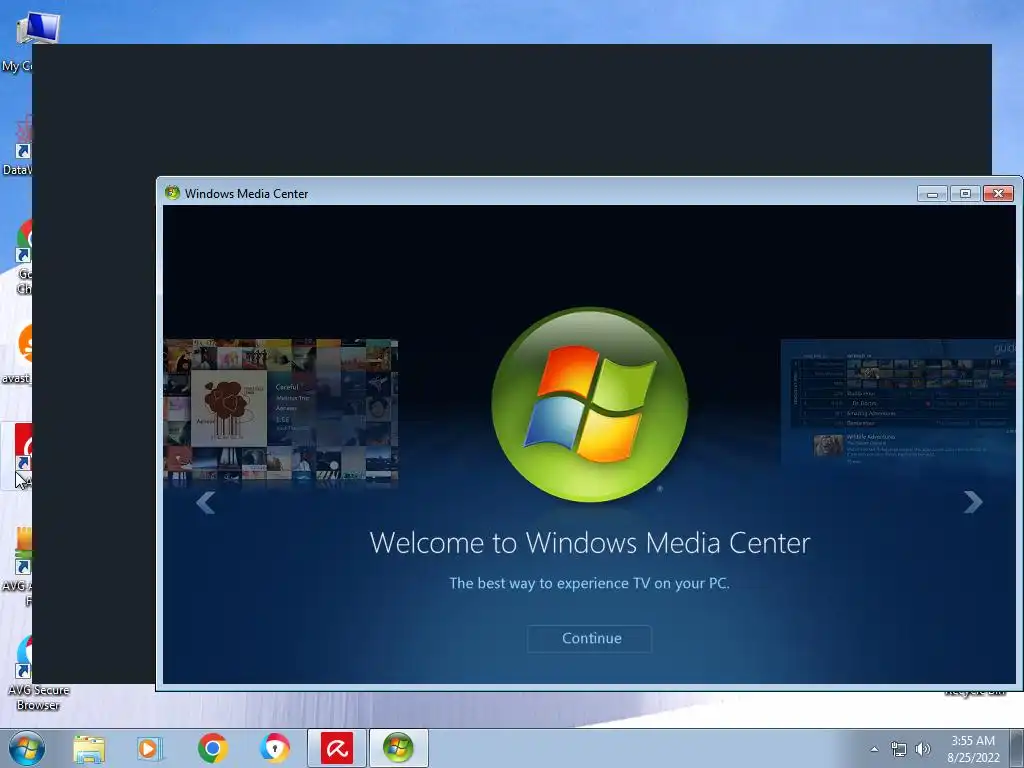Show hidden system tray icons arrow
The height and width of the screenshot is (768, 1024).
pyautogui.click(x=874, y=749)
